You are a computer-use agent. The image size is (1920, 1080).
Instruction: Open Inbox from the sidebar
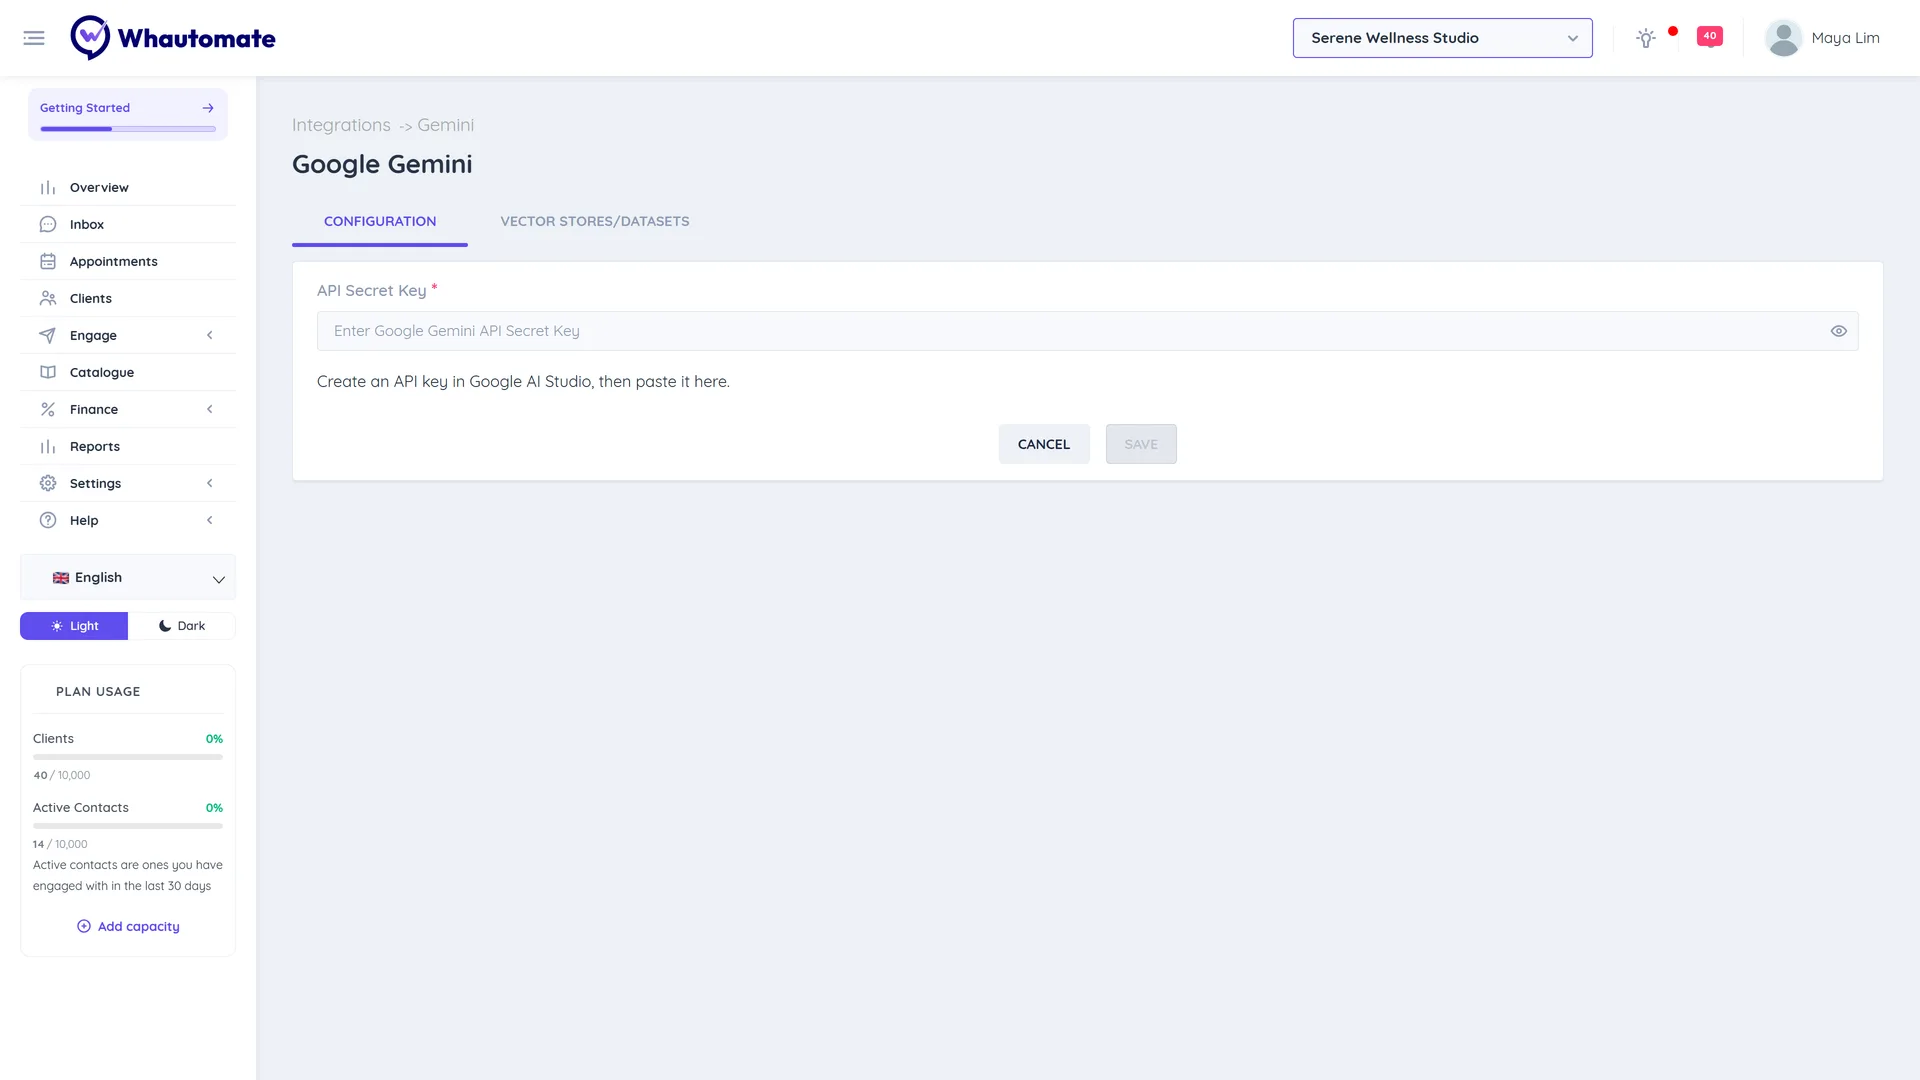(128, 225)
